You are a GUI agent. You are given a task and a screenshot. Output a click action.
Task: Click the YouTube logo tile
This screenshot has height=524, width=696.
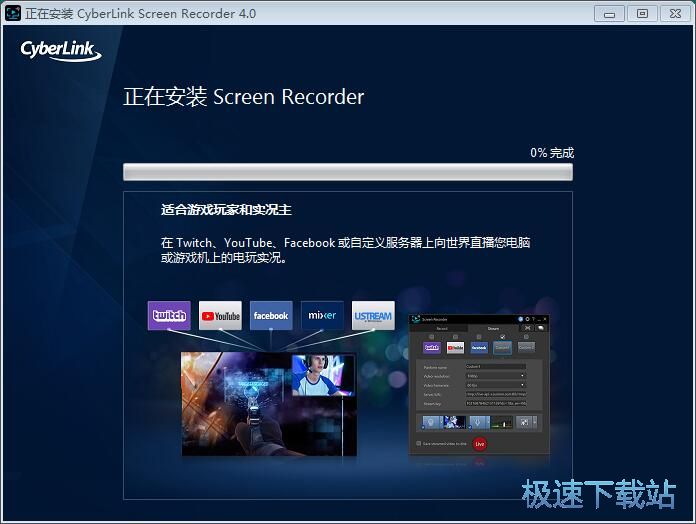[221, 315]
